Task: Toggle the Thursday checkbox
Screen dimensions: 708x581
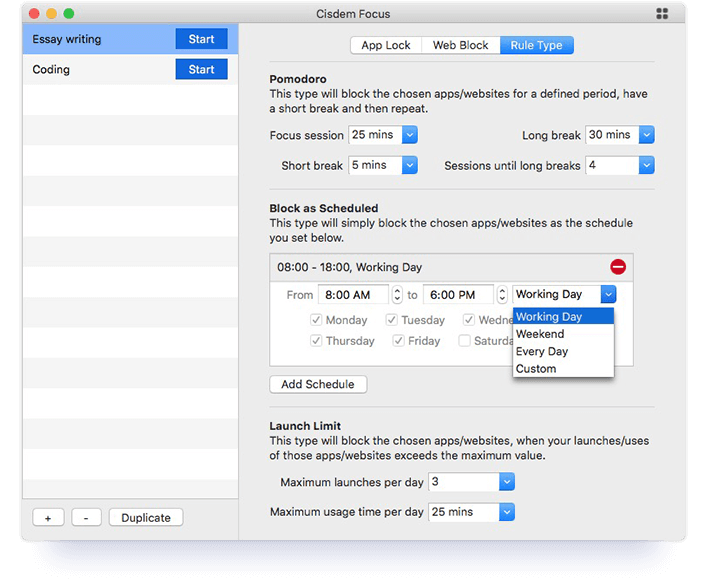Action: point(316,340)
